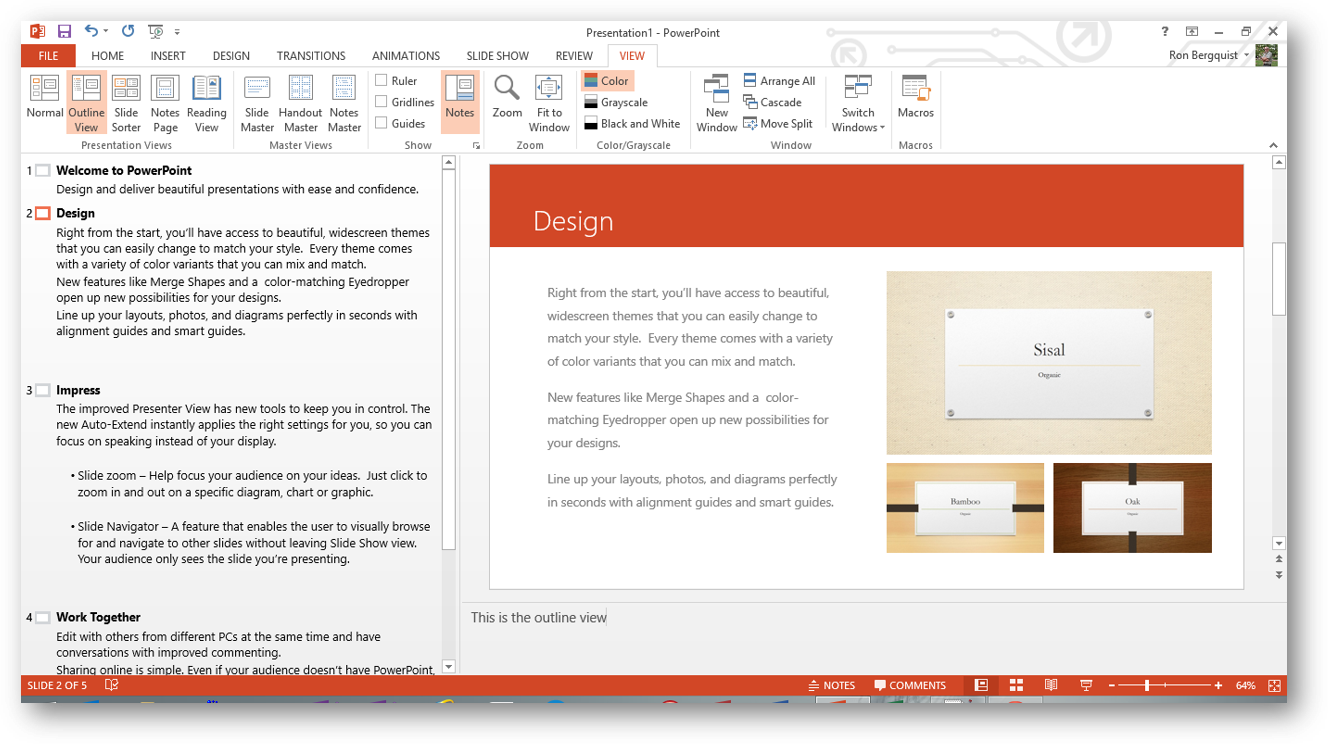Click the COMMENTS button in status bar
The width and height of the screenshot is (1328, 744).
909,685
